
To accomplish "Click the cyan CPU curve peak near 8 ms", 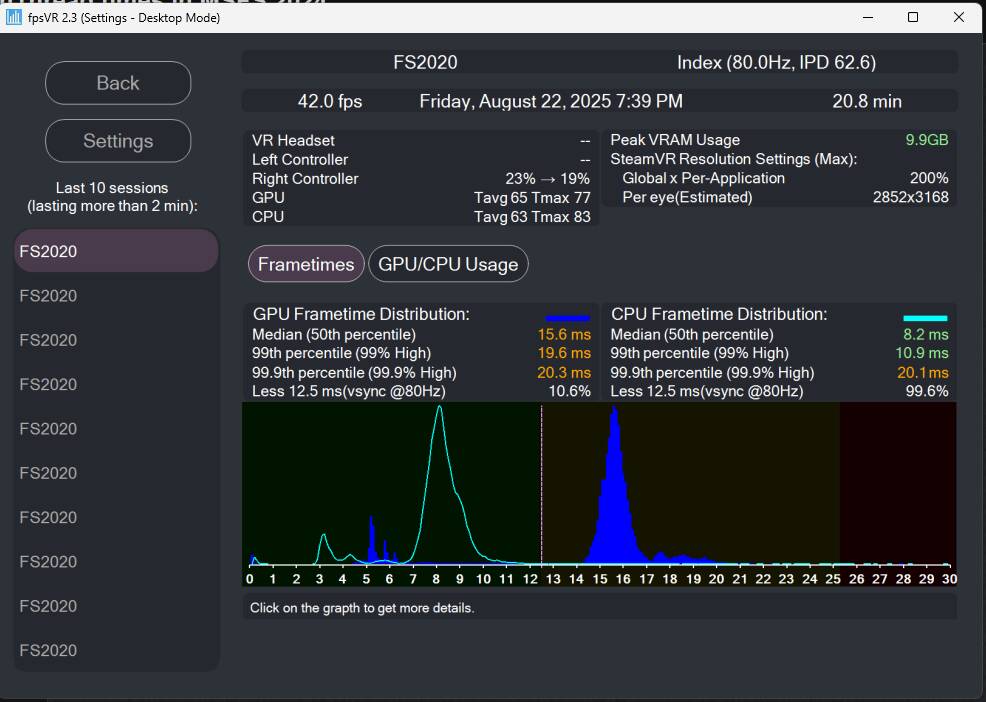I will [440, 409].
